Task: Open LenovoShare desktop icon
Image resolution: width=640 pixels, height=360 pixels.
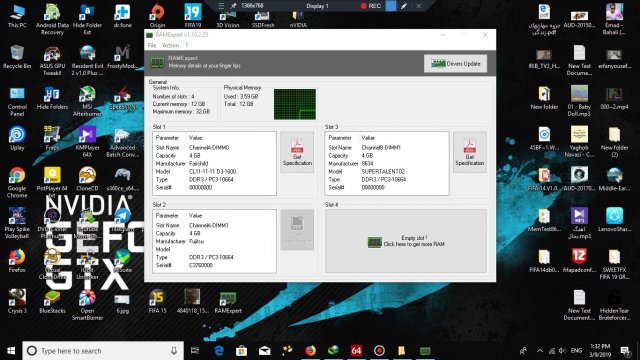Action: [x=614, y=220]
